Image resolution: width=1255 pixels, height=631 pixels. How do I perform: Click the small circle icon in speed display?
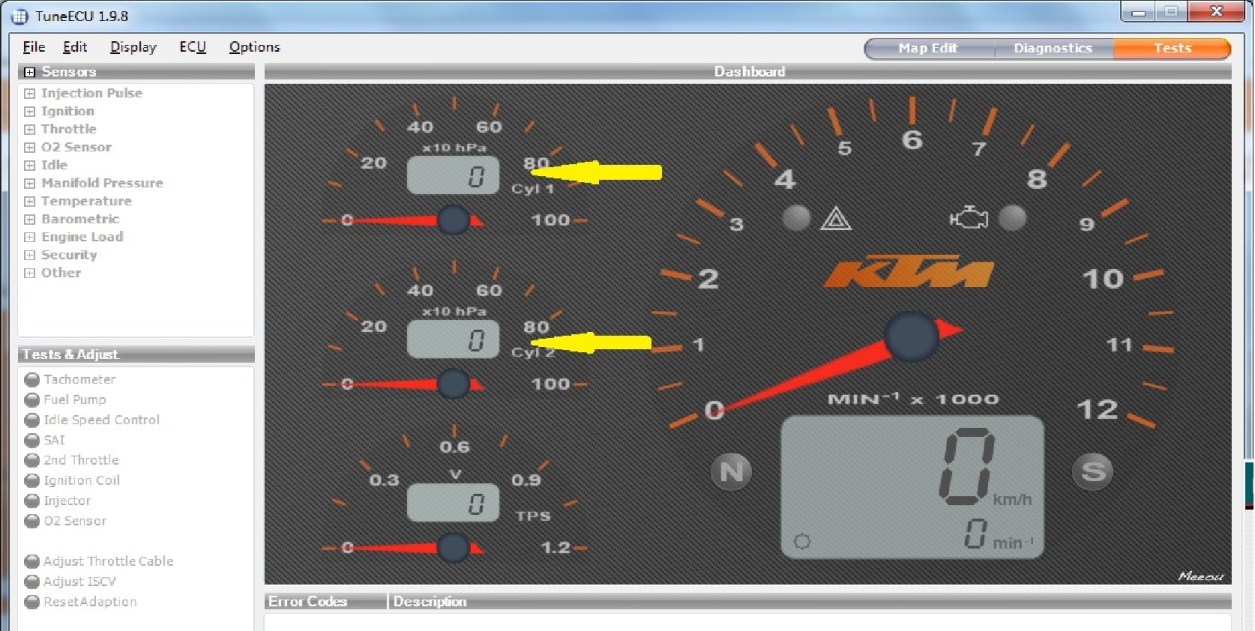[x=802, y=542]
